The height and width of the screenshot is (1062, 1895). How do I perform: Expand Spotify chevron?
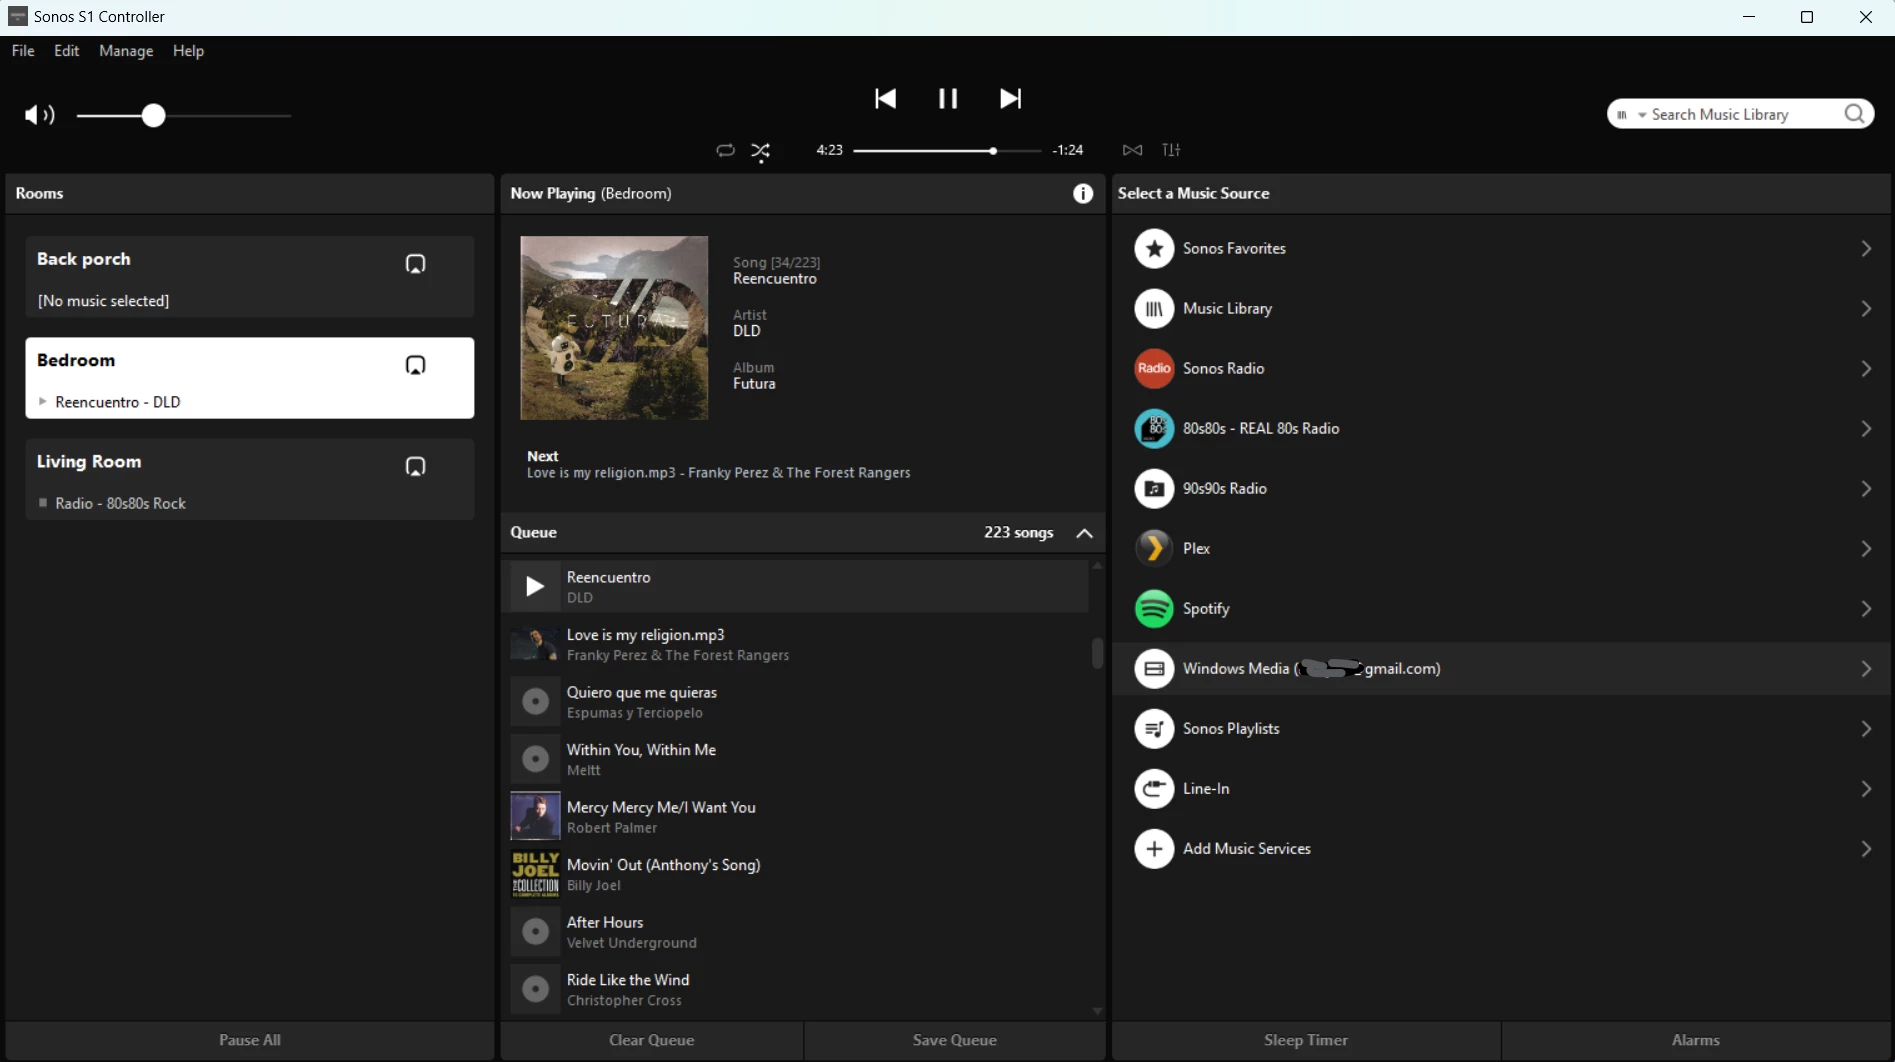click(1866, 608)
